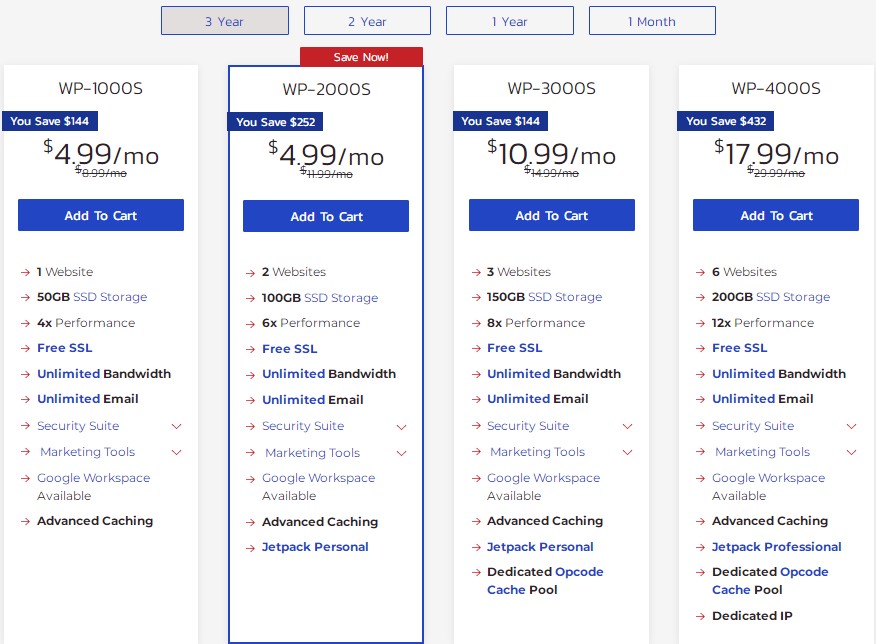The image size is (876, 644).
Task: Add WP-2000S plan to cart
Action: click(326, 216)
